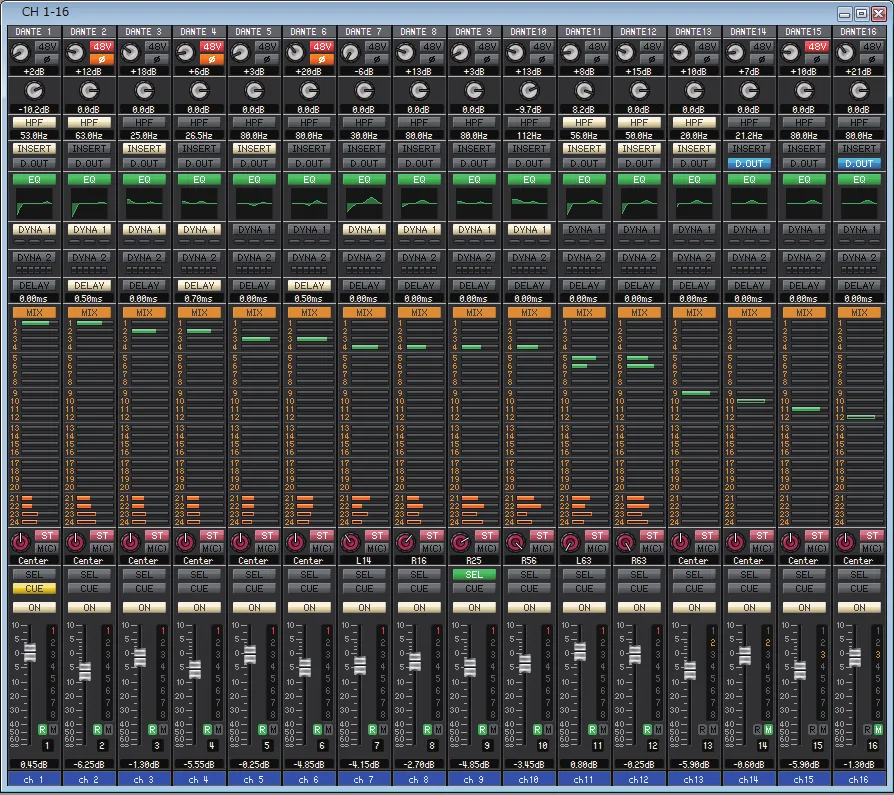Turn off the ON button for ch 6

pyautogui.click(x=309, y=607)
